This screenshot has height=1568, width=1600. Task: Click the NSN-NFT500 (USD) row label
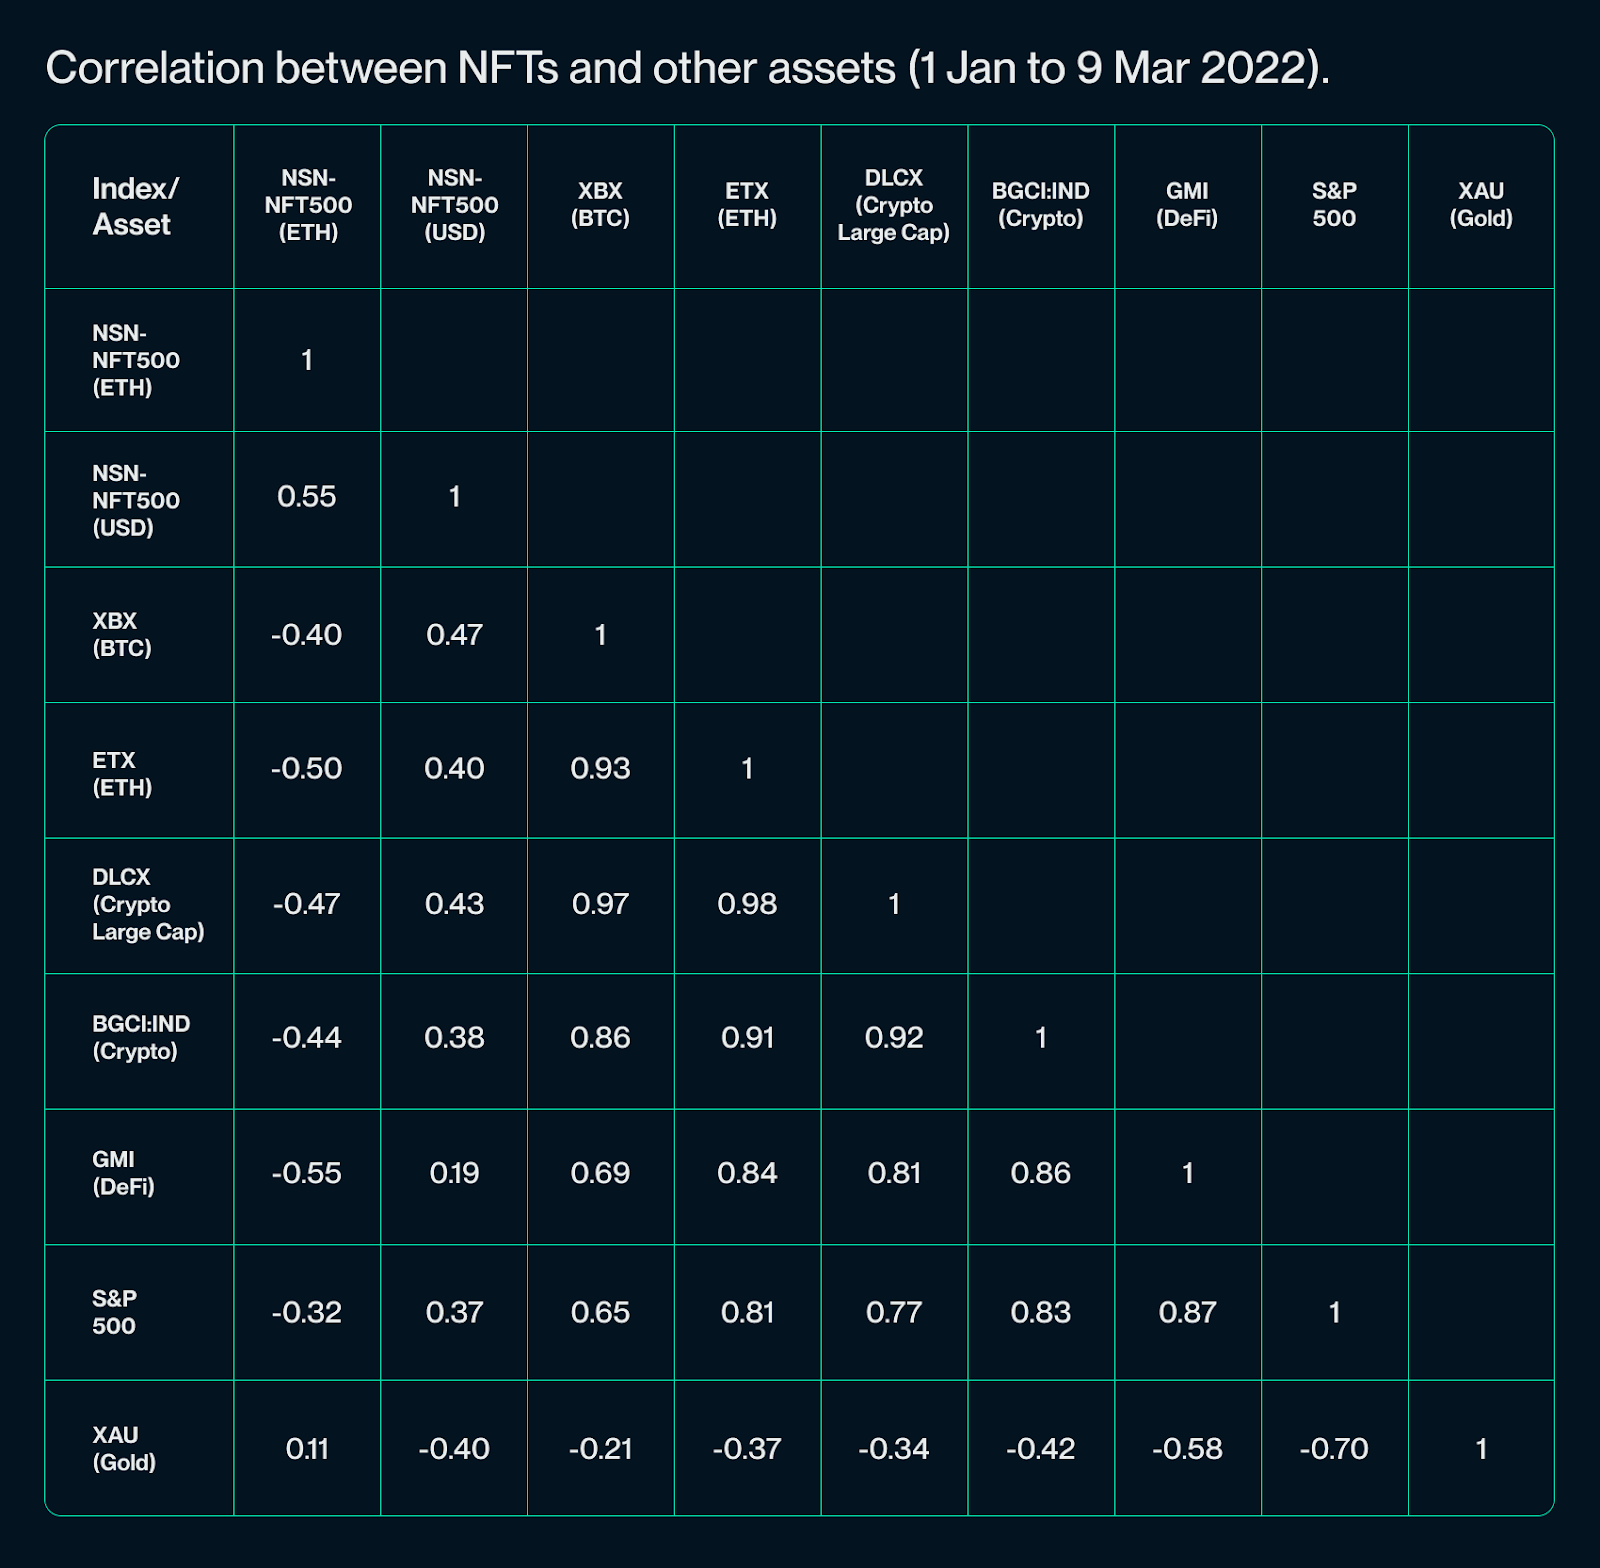click(x=136, y=500)
